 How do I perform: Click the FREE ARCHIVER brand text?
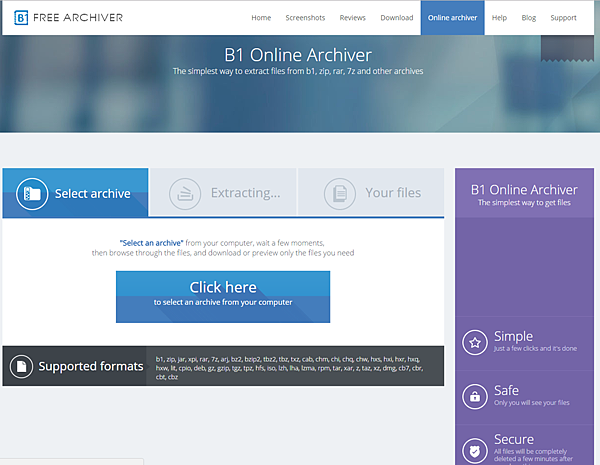[x=78, y=18]
